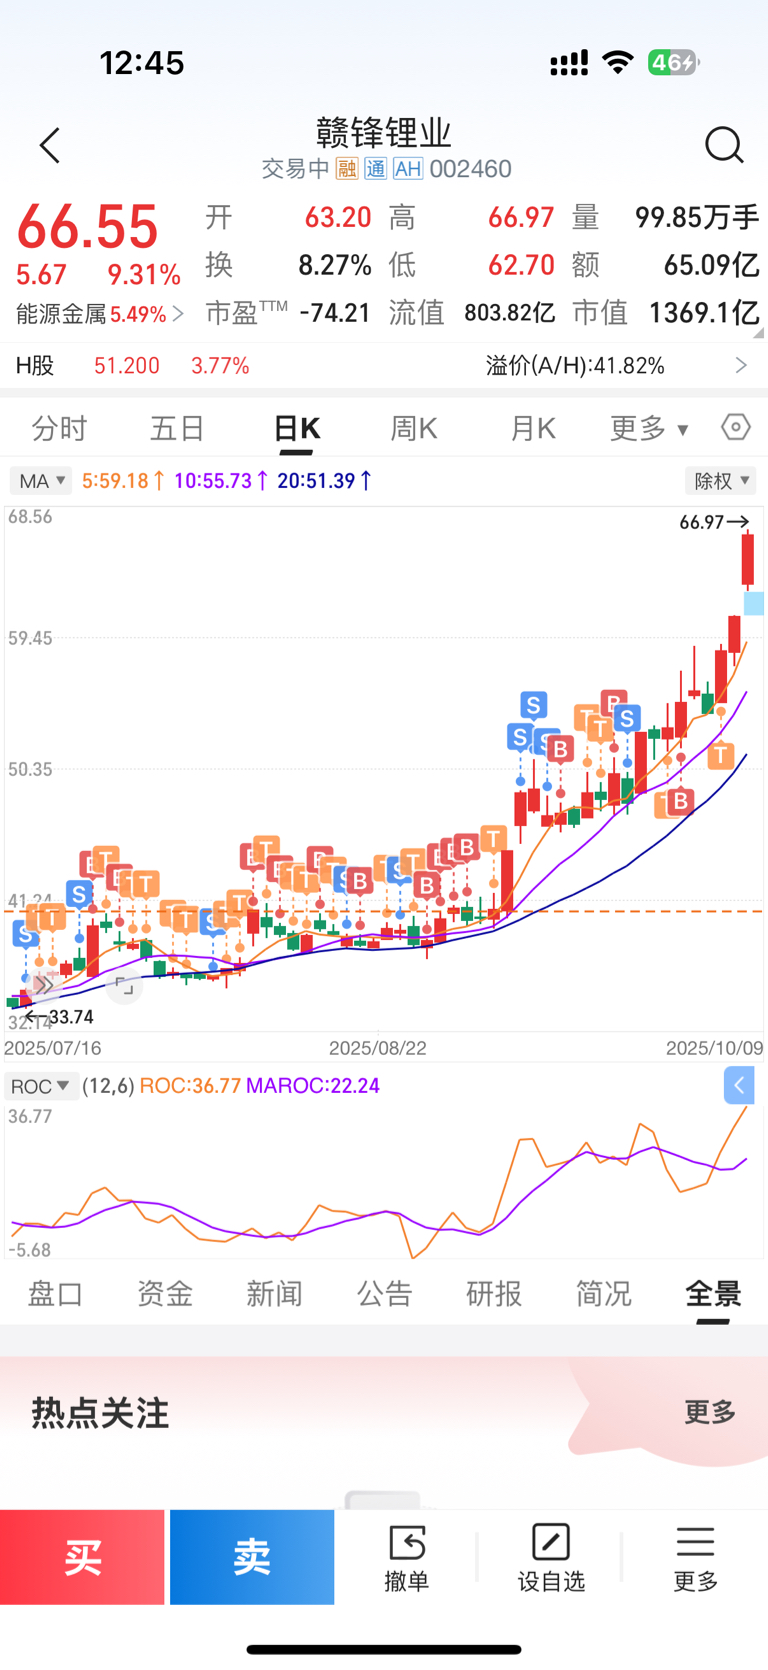
Task: Tap ROC:36.77 indicator value
Action: click(x=190, y=1086)
